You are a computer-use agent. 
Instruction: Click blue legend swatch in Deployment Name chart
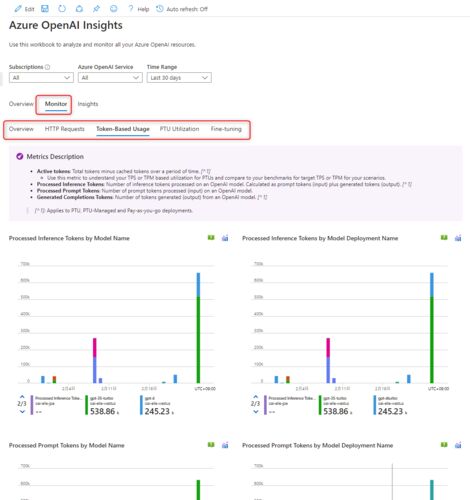tap(374, 405)
